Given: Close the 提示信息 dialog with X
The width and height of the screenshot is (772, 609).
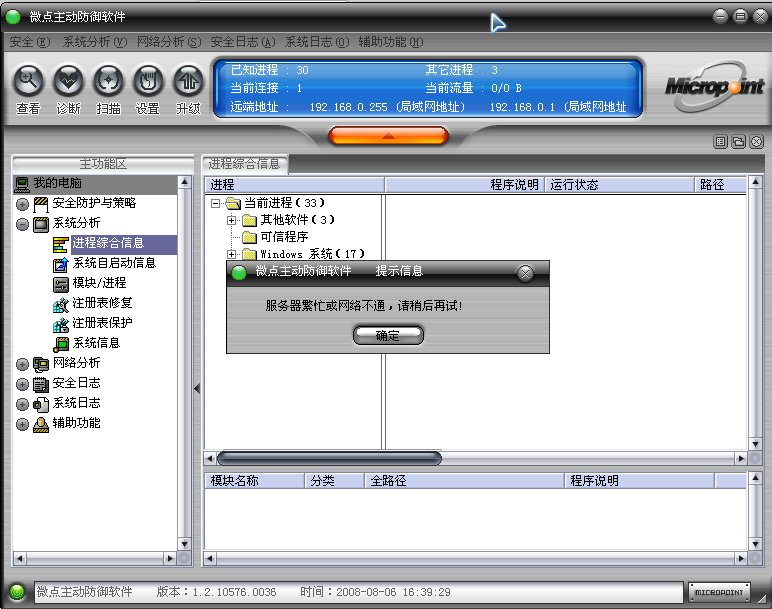Looking at the screenshot, I should (525, 273).
